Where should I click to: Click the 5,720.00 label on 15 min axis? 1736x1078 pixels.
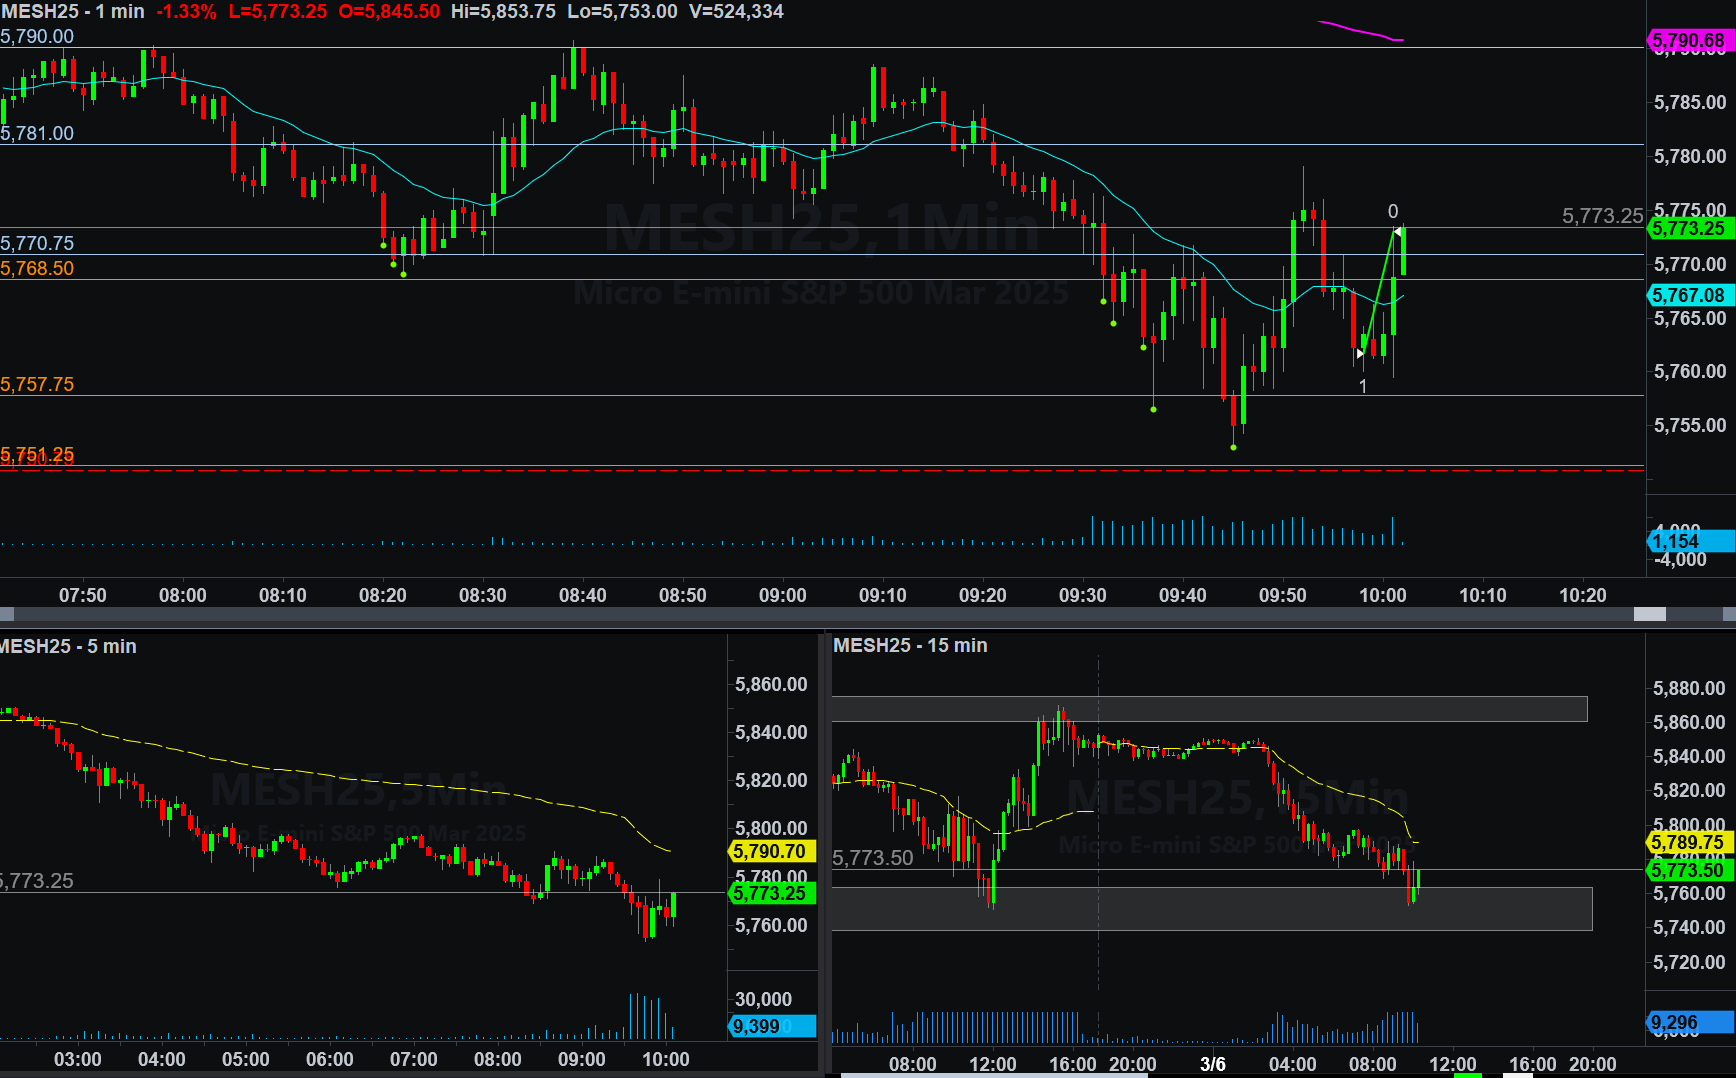pyautogui.click(x=1689, y=962)
